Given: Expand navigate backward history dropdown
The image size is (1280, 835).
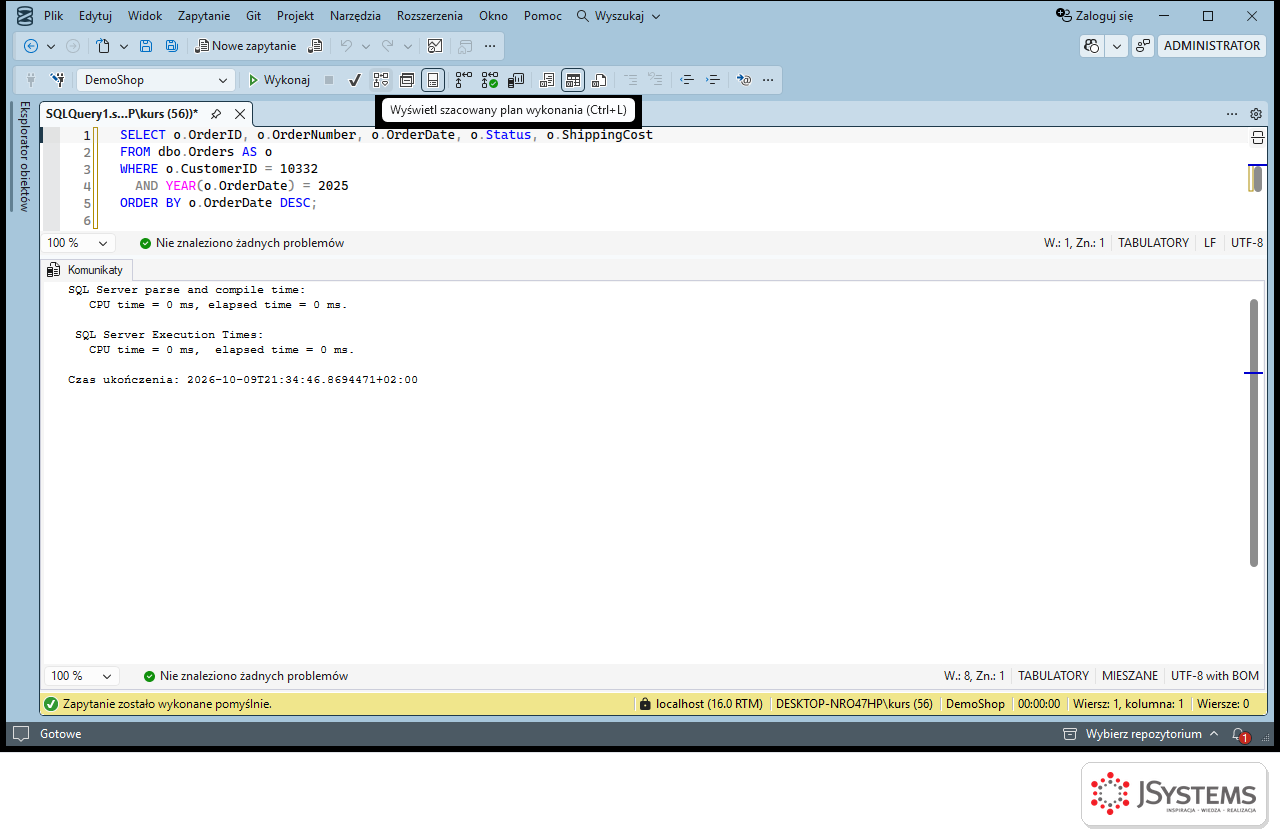Looking at the screenshot, I should (x=51, y=46).
